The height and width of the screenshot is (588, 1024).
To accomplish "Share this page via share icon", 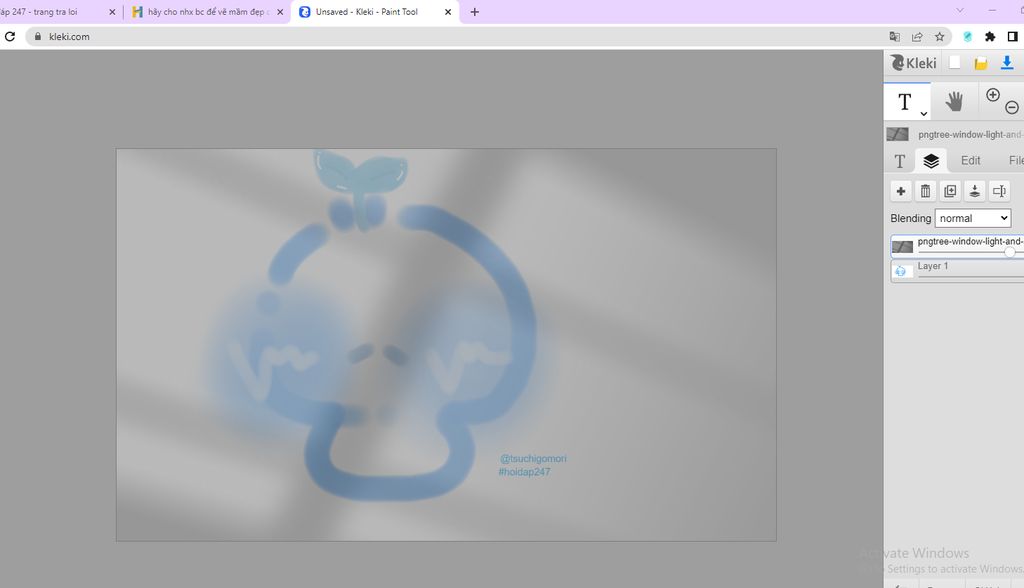I will [x=917, y=37].
